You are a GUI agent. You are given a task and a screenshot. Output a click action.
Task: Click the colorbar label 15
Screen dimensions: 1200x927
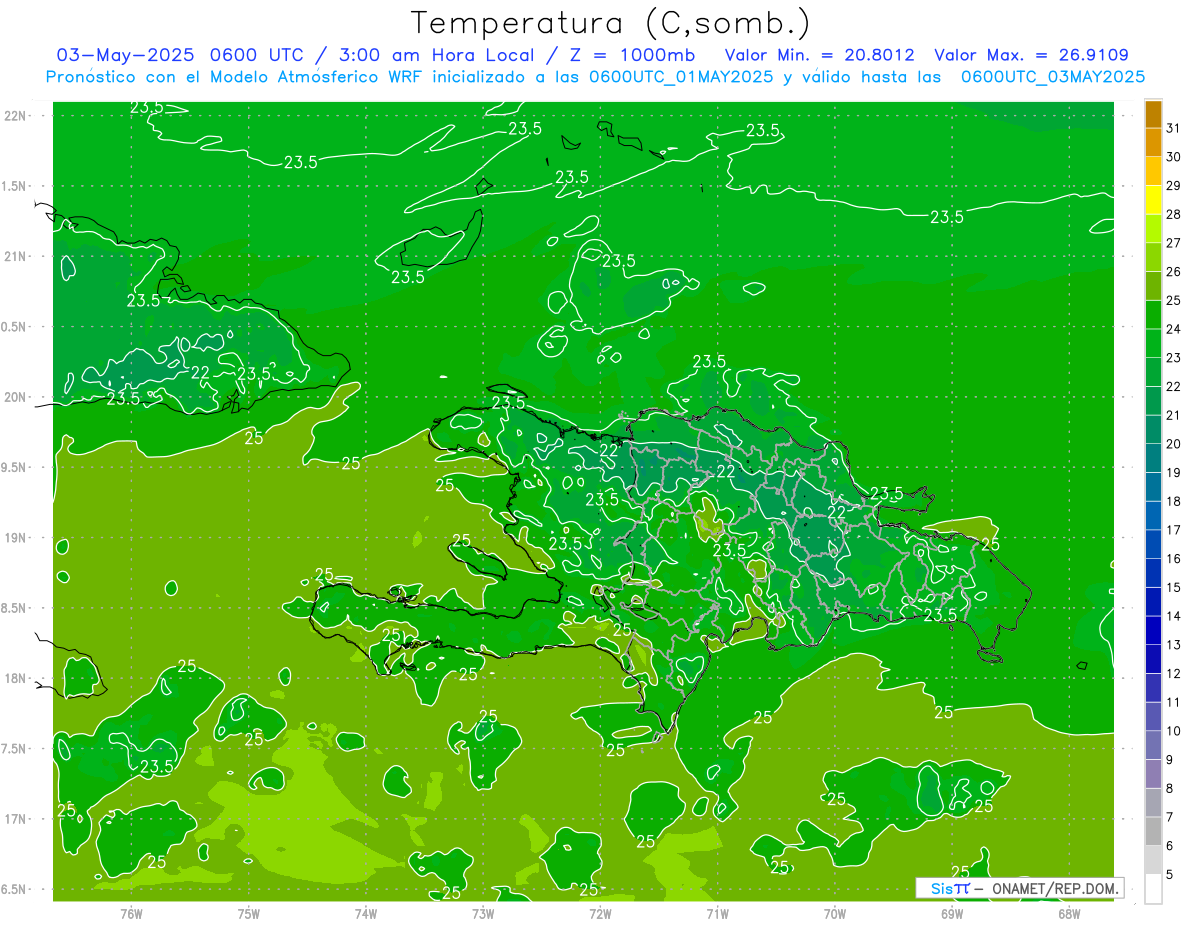click(x=1173, y=587)
